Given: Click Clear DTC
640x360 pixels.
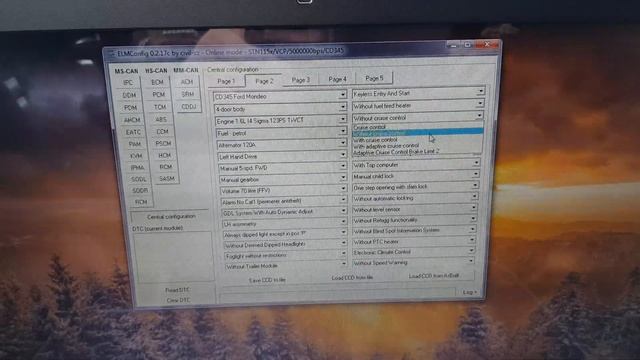Looking at the screenshot, I should (178, 300).
